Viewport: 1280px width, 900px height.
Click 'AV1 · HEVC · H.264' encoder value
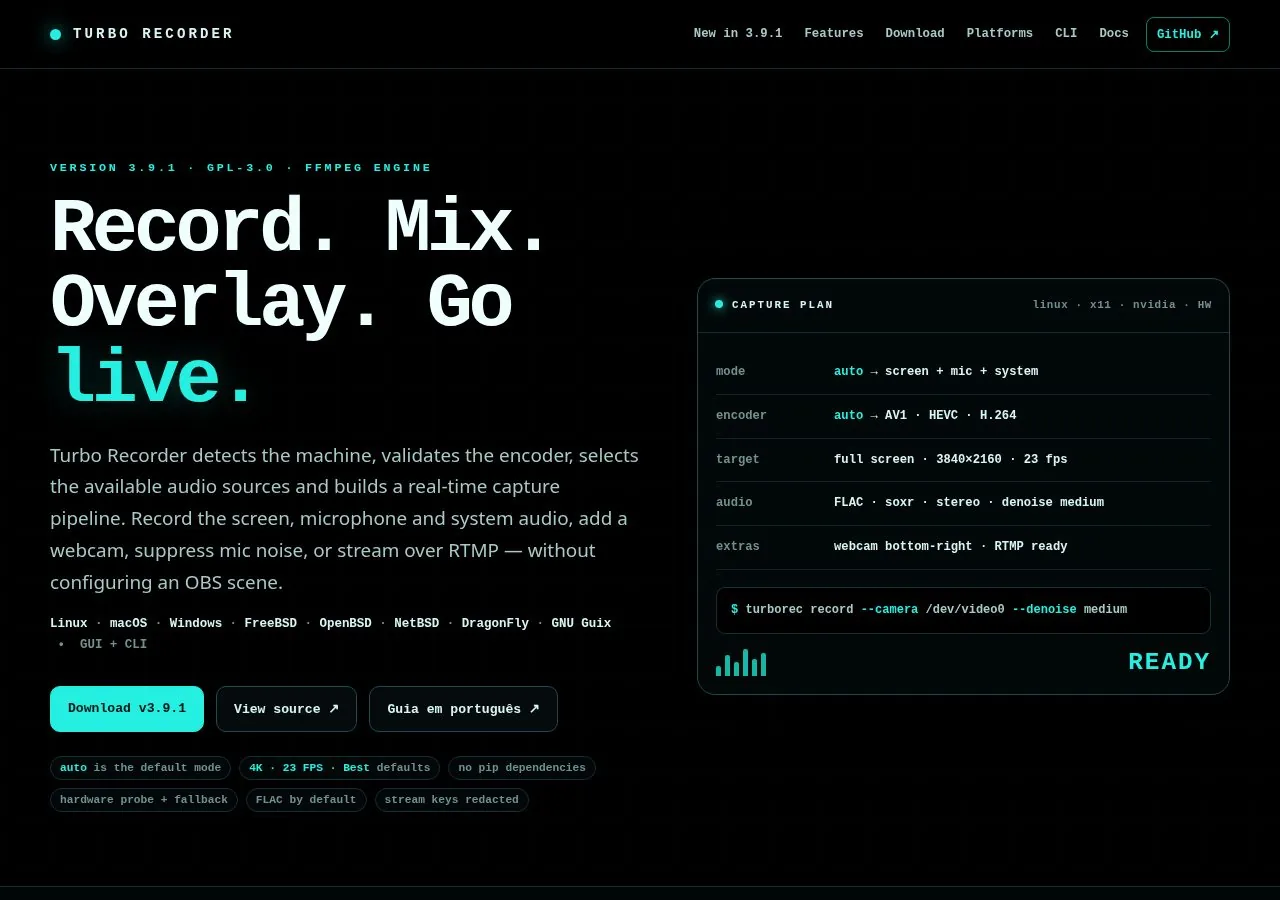click(950, 416)
